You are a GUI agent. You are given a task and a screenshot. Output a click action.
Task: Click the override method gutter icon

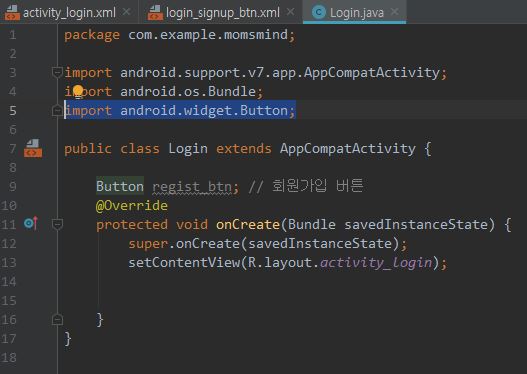tap(31, 223)
